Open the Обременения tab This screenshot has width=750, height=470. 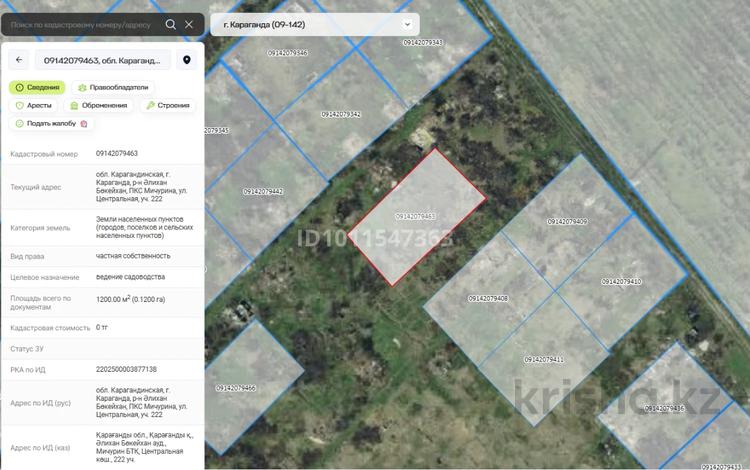click(x=99, y=105)
